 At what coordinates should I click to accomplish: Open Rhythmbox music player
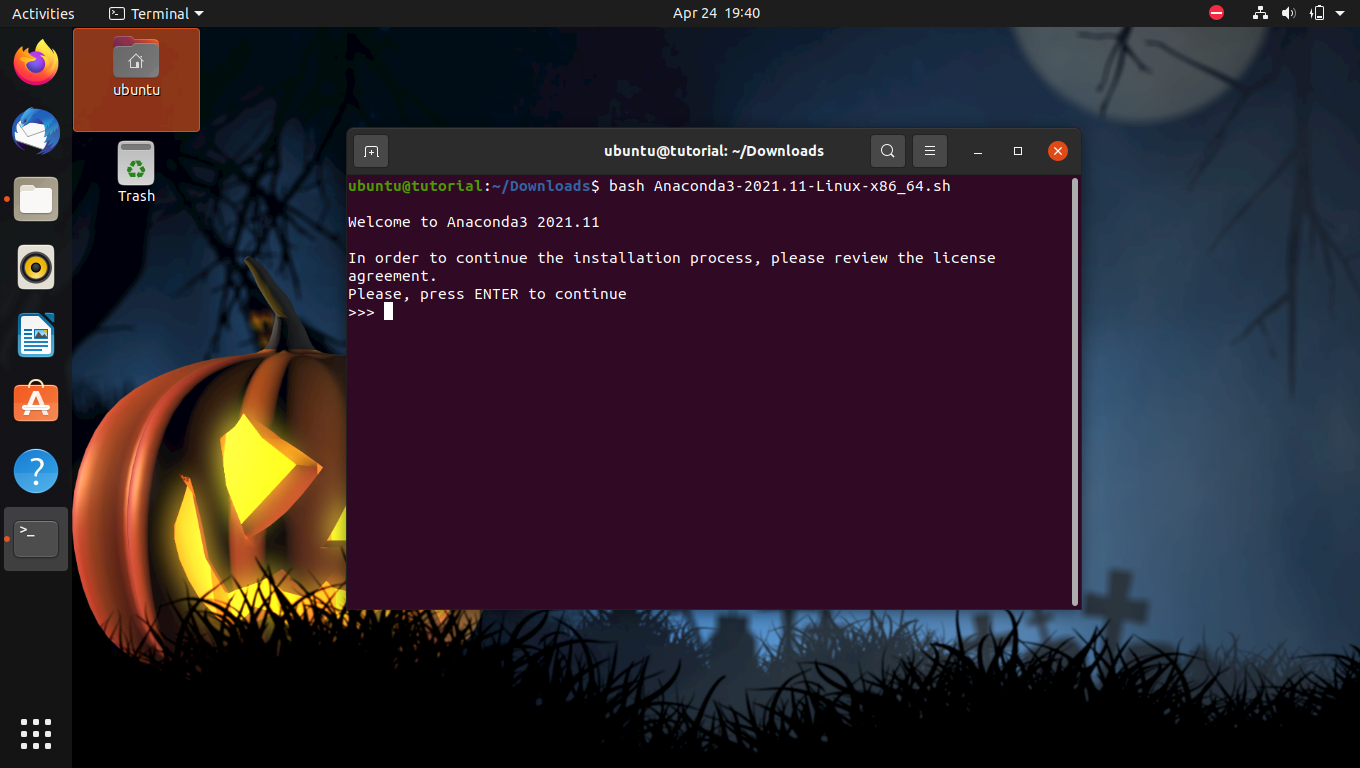[x=36, y=267]
